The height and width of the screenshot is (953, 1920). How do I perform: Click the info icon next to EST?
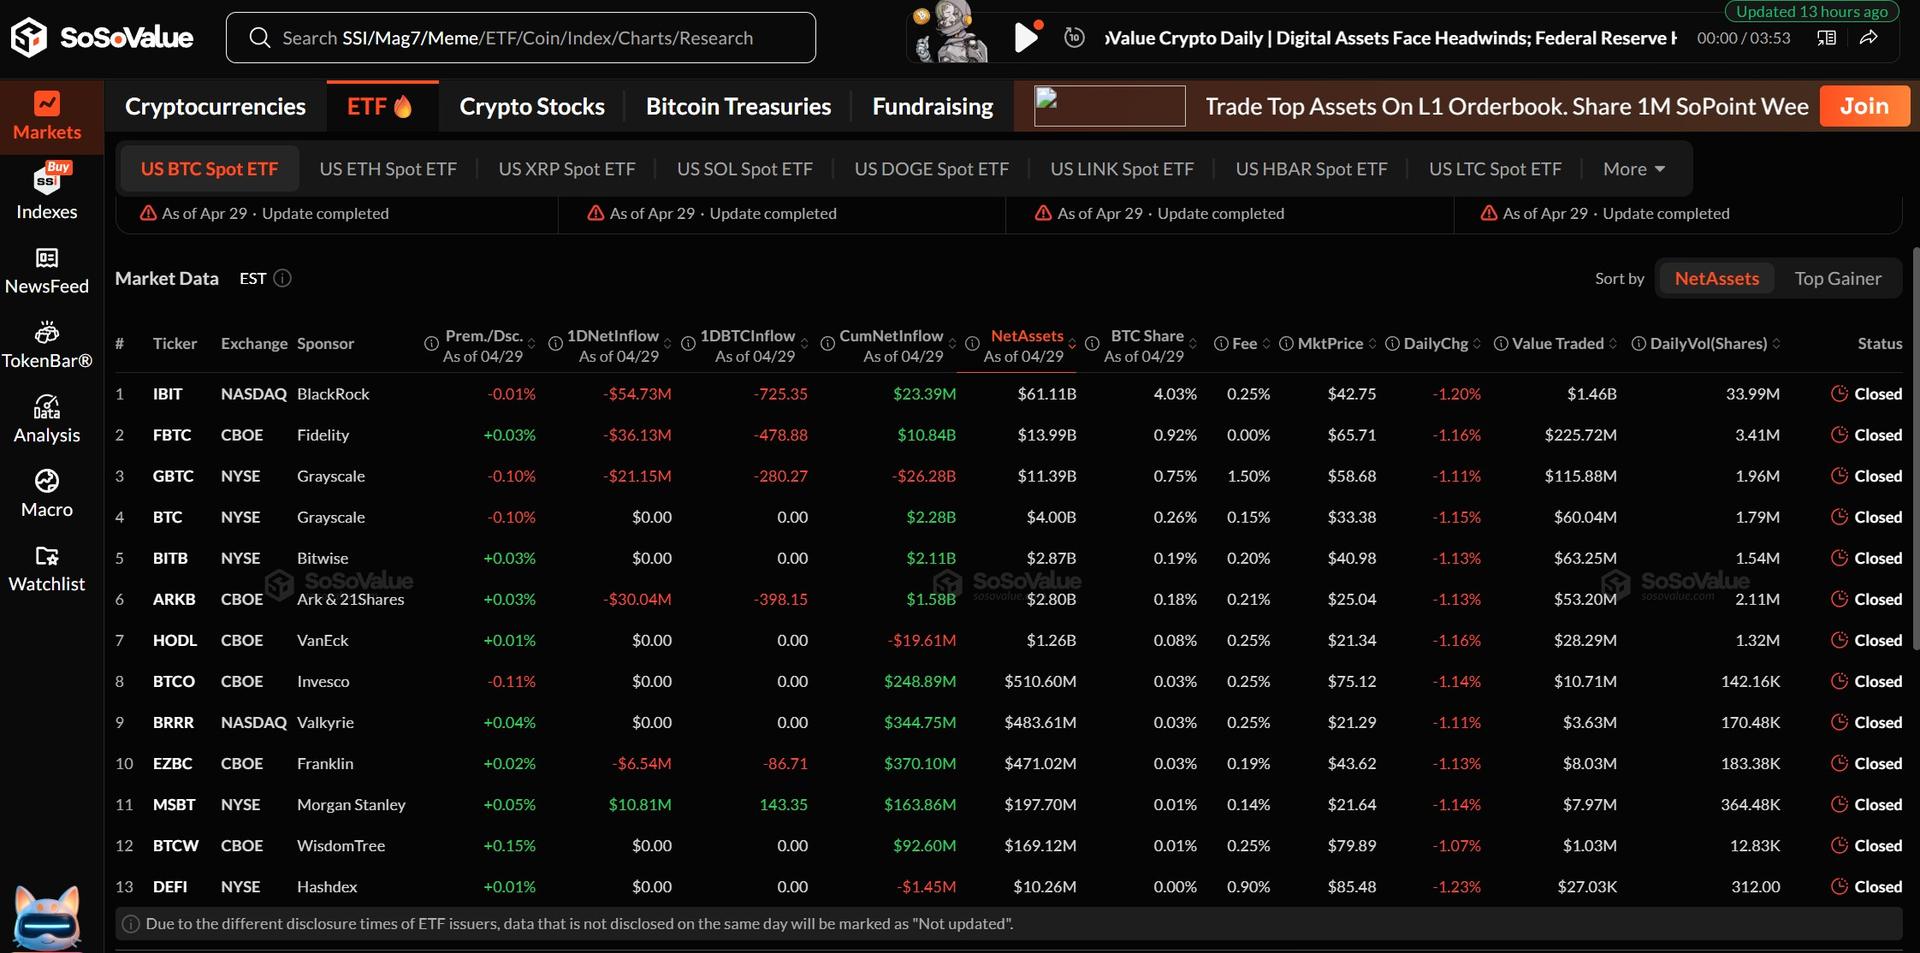coord(283,279)
